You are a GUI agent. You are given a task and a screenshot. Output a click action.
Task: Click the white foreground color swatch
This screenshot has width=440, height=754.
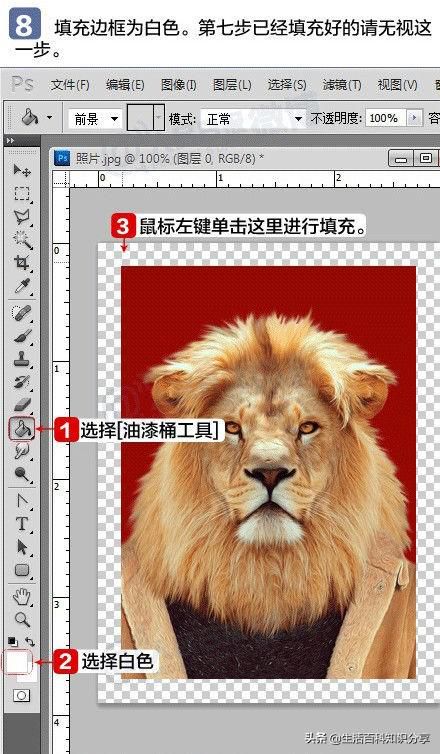tap(17, 663)
